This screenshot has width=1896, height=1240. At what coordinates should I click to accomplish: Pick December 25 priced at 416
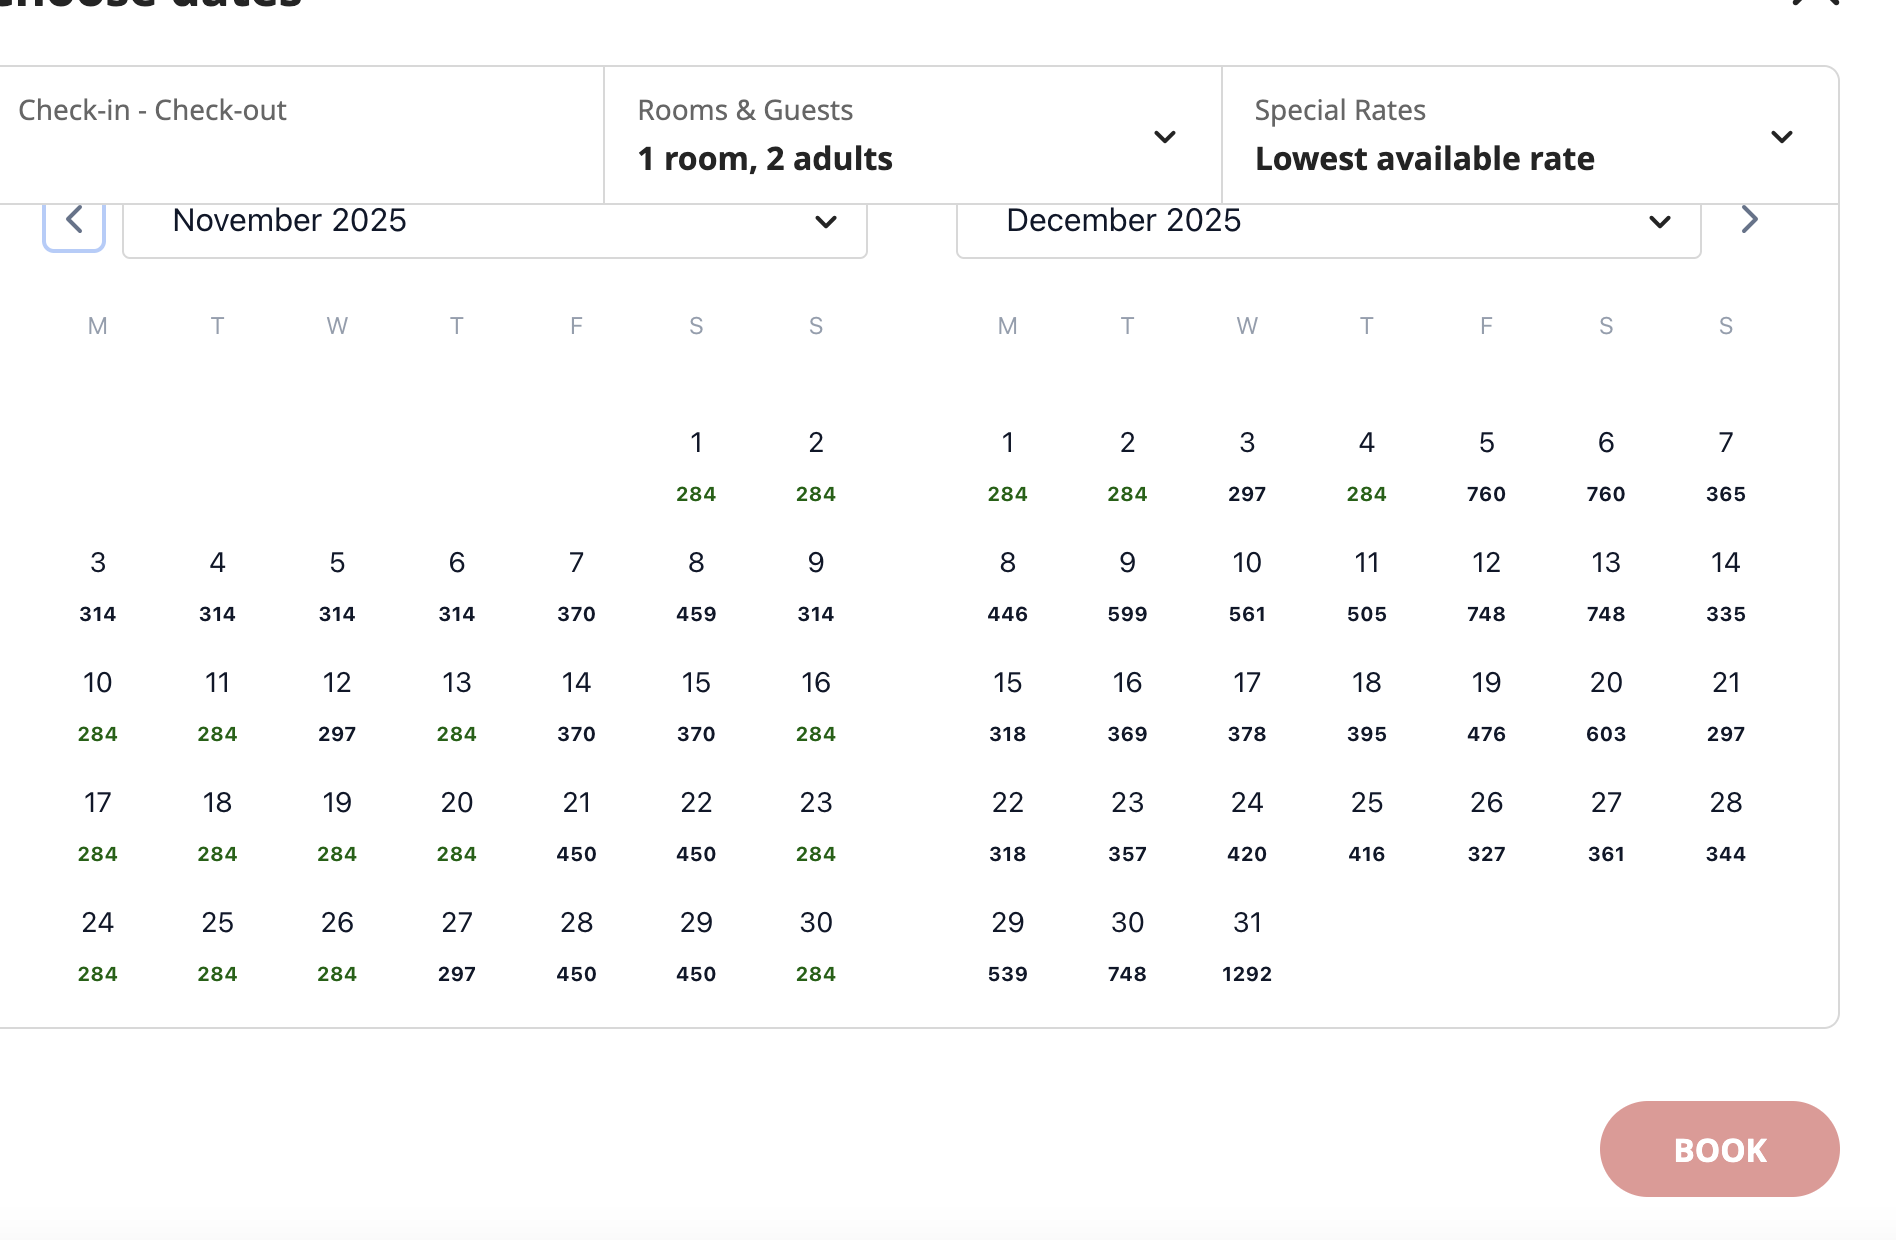click(x=1367, y=824)
